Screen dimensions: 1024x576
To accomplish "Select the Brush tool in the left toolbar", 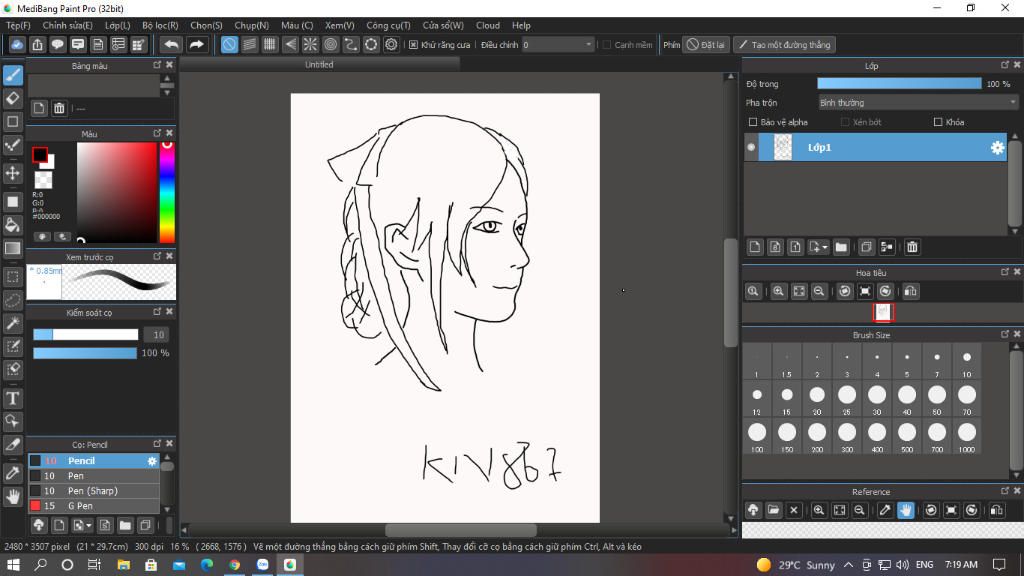I will tap(13, 75).
